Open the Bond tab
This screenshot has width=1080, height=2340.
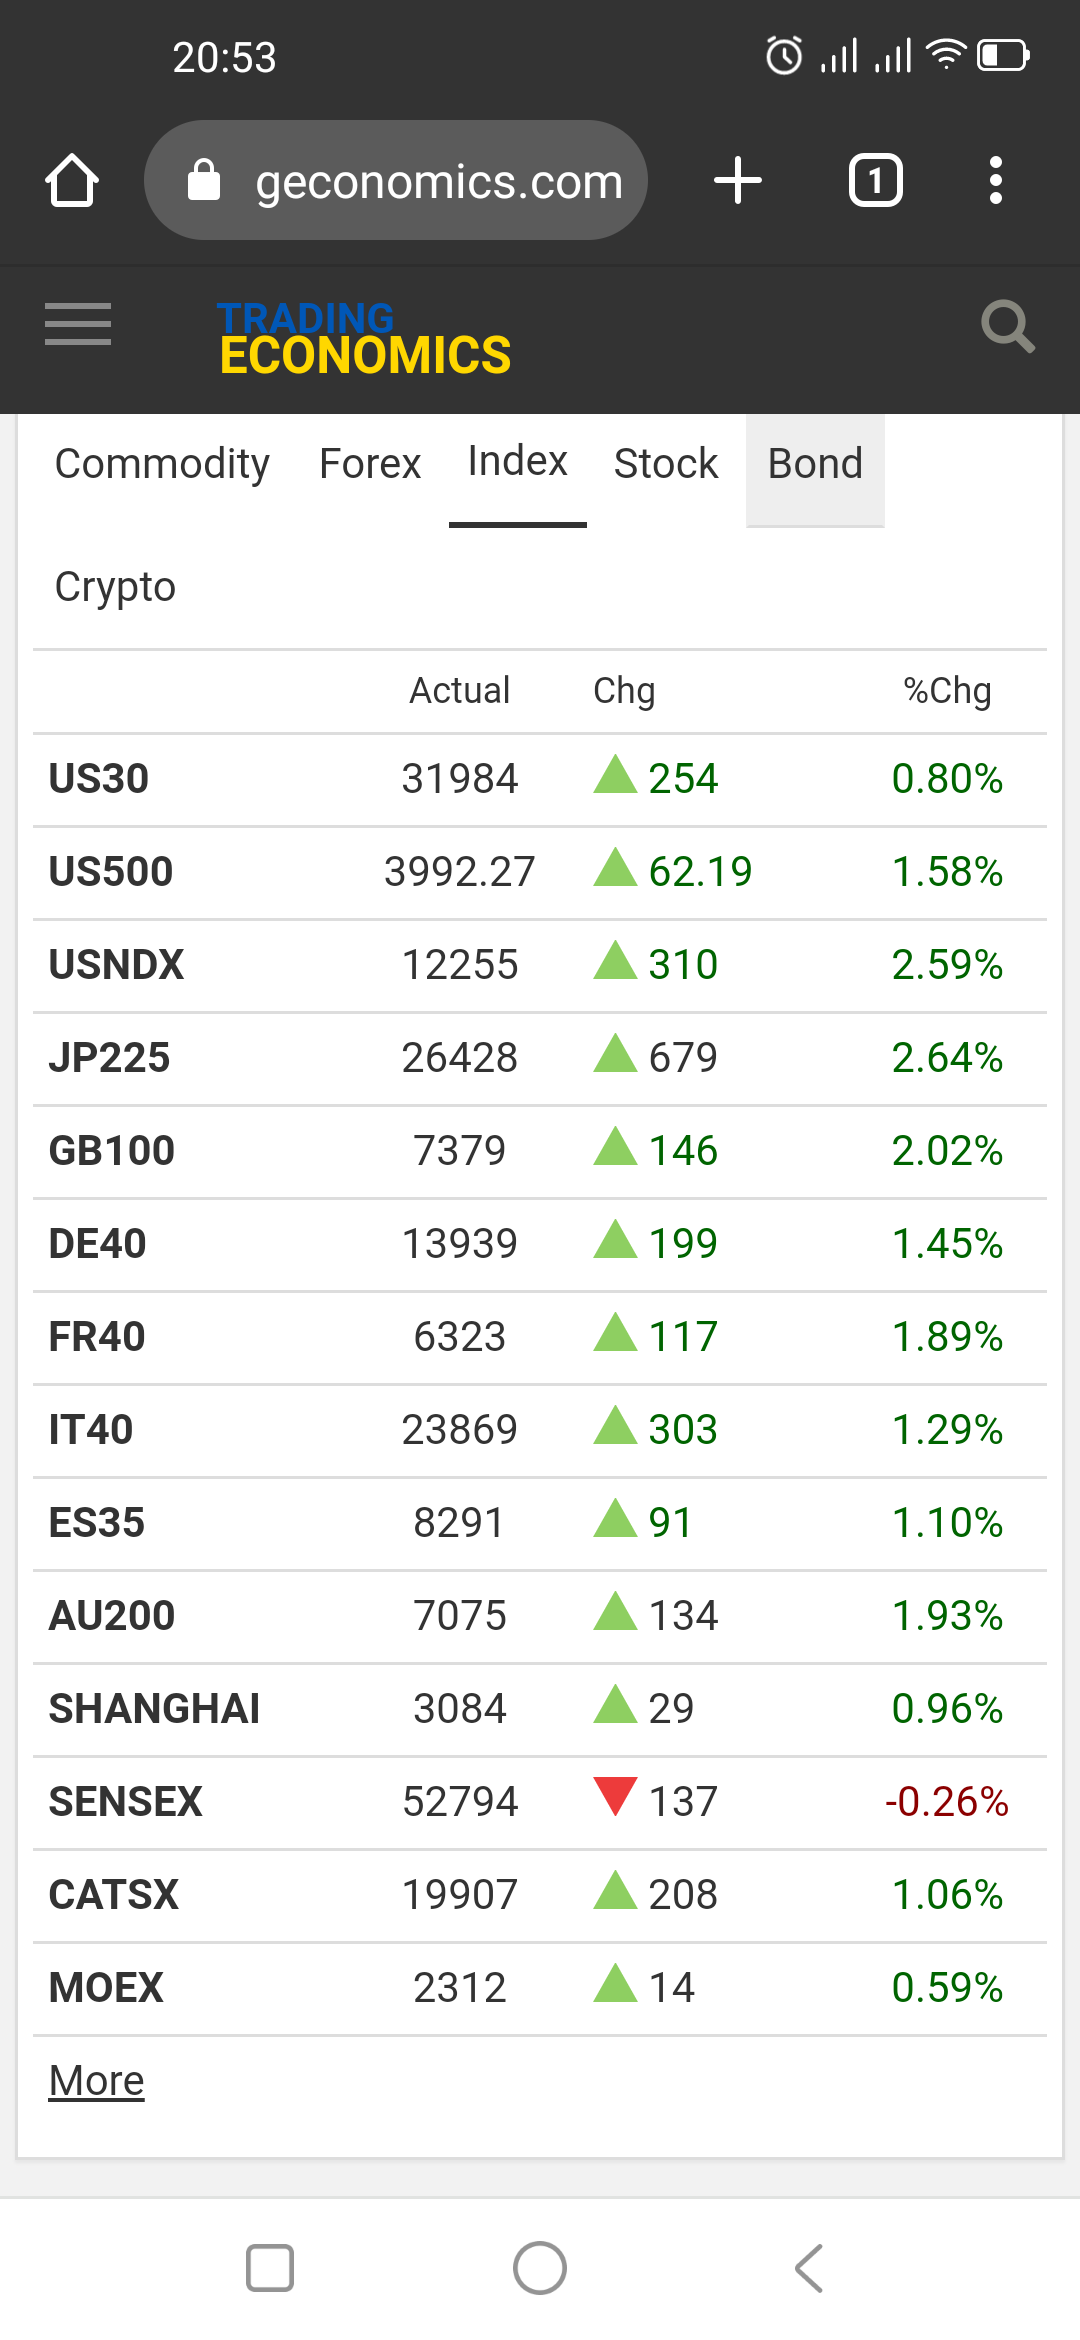tap(815, 464)
